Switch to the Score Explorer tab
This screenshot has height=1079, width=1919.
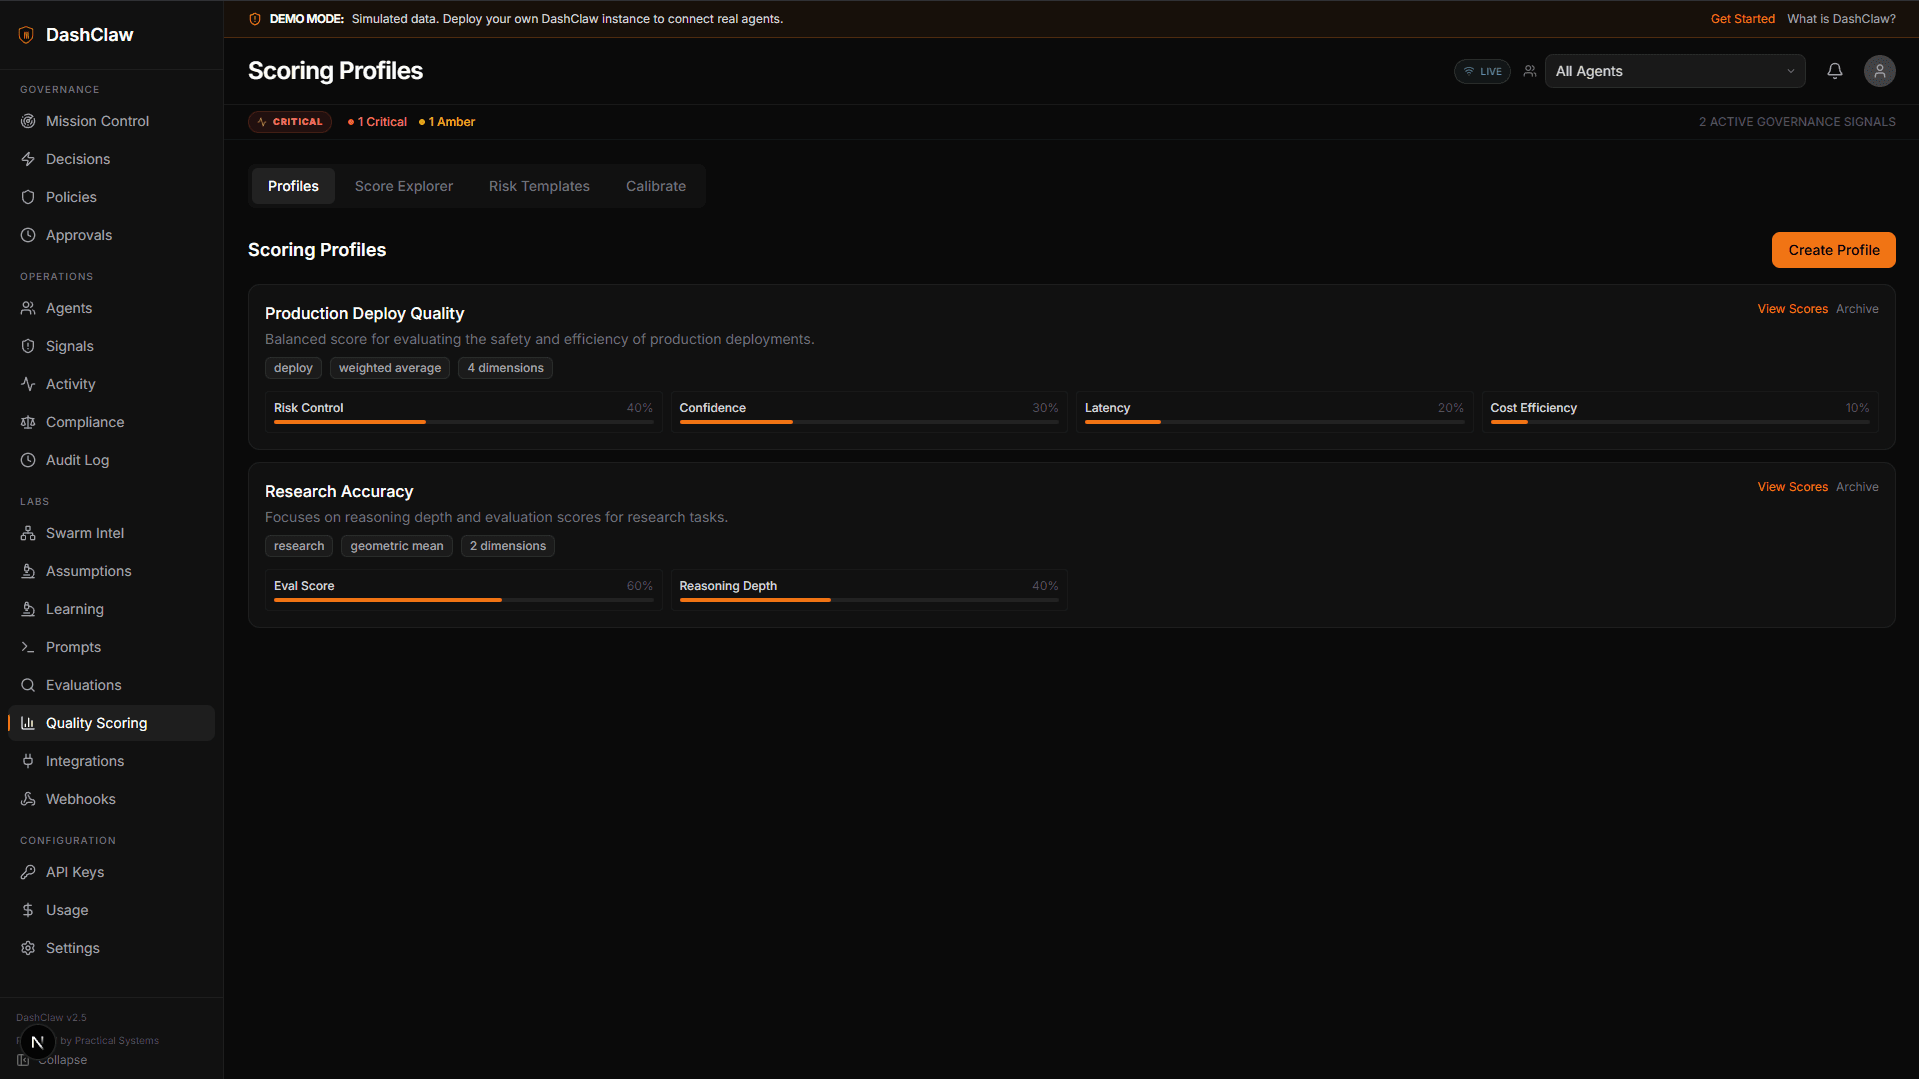point(403,186)
